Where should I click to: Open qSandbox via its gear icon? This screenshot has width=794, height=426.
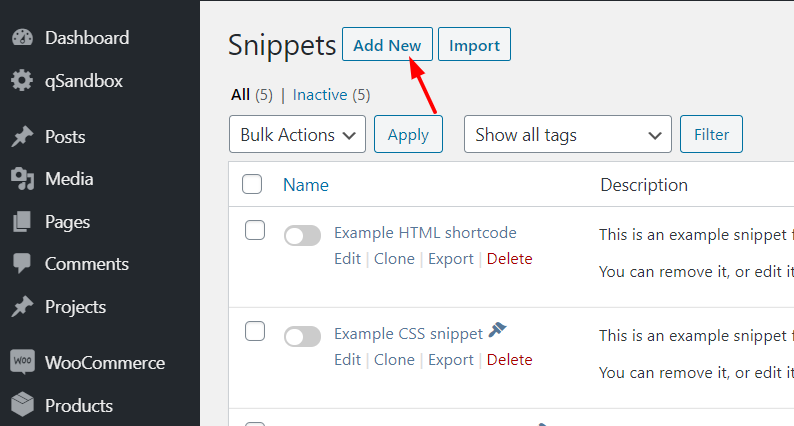coord(22,81)
